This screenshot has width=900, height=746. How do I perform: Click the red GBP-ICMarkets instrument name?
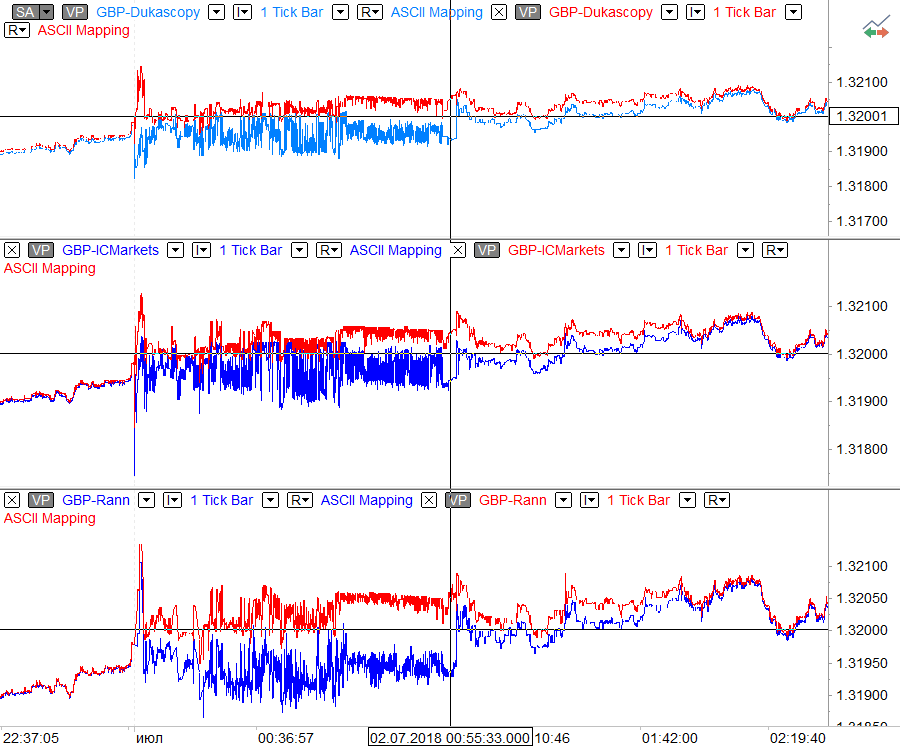(556, 250)
